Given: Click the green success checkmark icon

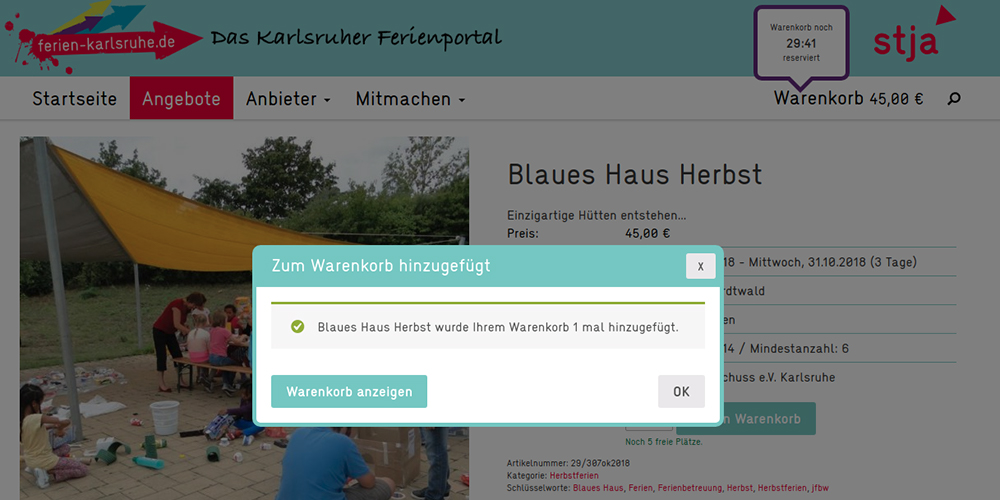Looking at the screenshot, I should [x=297, y=327].
